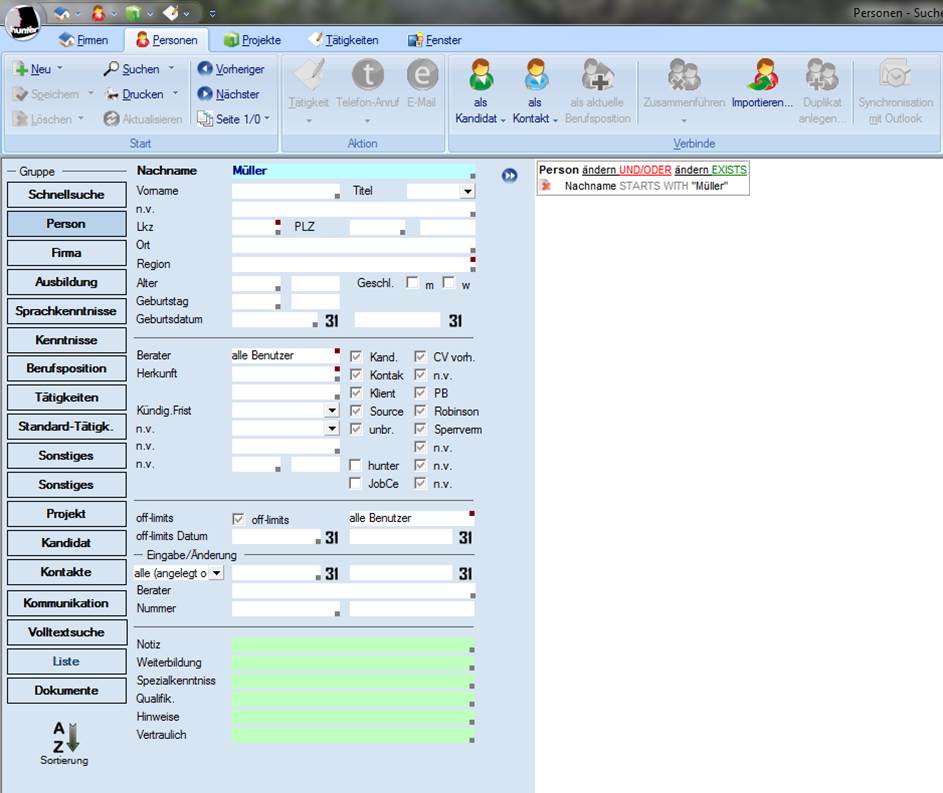Click the Vorheriger arrow icon
The width and height of the screenshot is (943, 793).
tap(205, 69)
